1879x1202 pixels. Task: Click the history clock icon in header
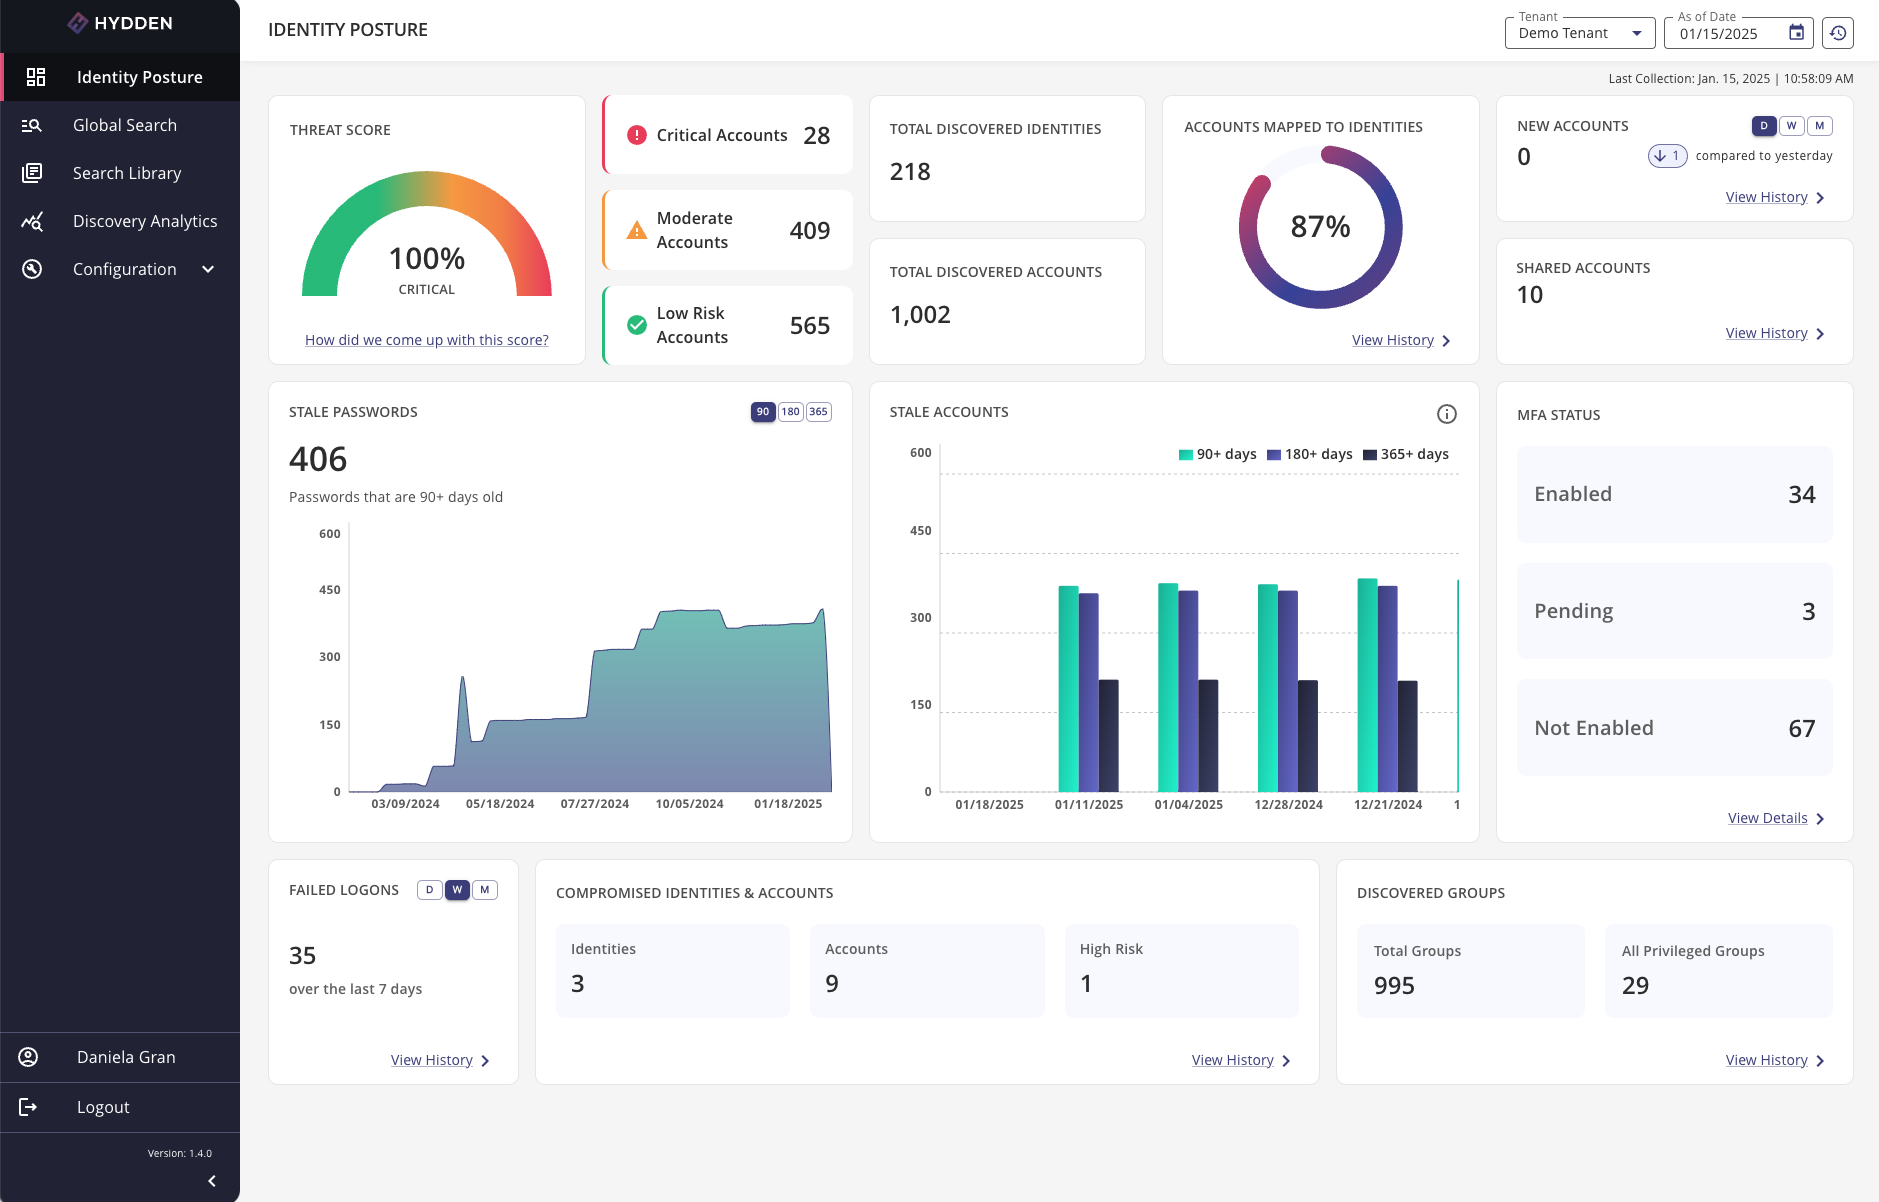point(1837,33)
